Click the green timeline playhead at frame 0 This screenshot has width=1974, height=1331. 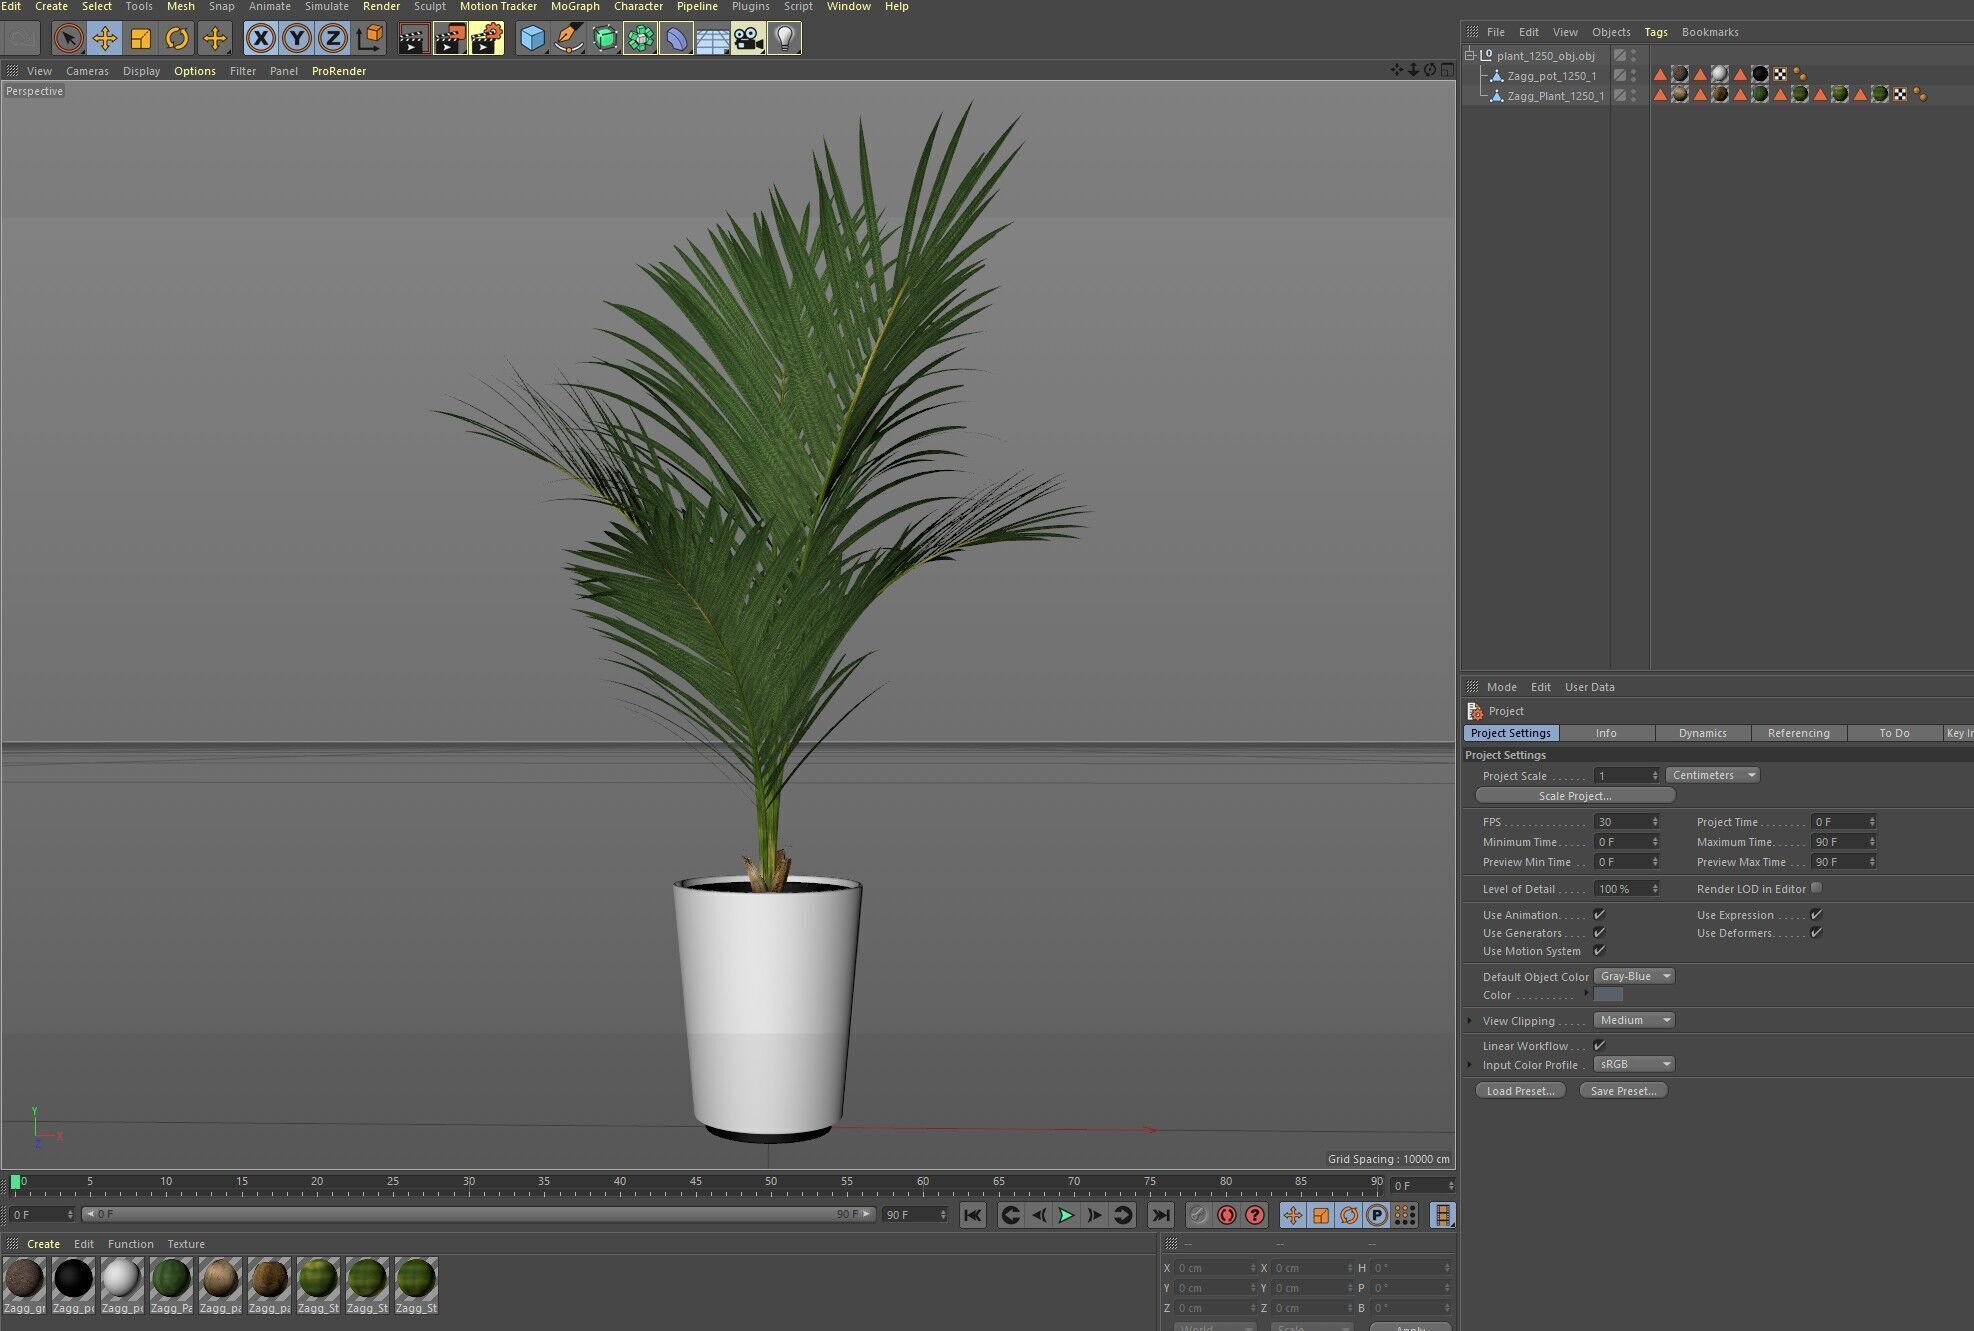[15, 1183]
